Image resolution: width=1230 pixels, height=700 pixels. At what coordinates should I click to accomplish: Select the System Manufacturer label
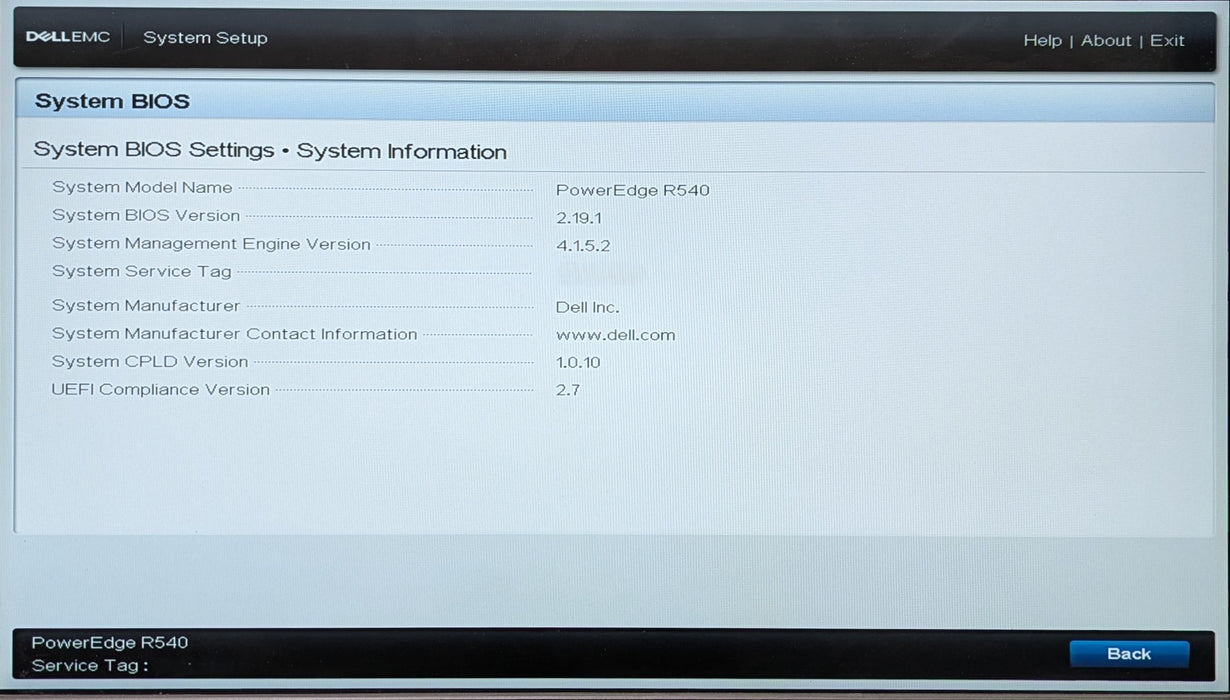(146, 306)
